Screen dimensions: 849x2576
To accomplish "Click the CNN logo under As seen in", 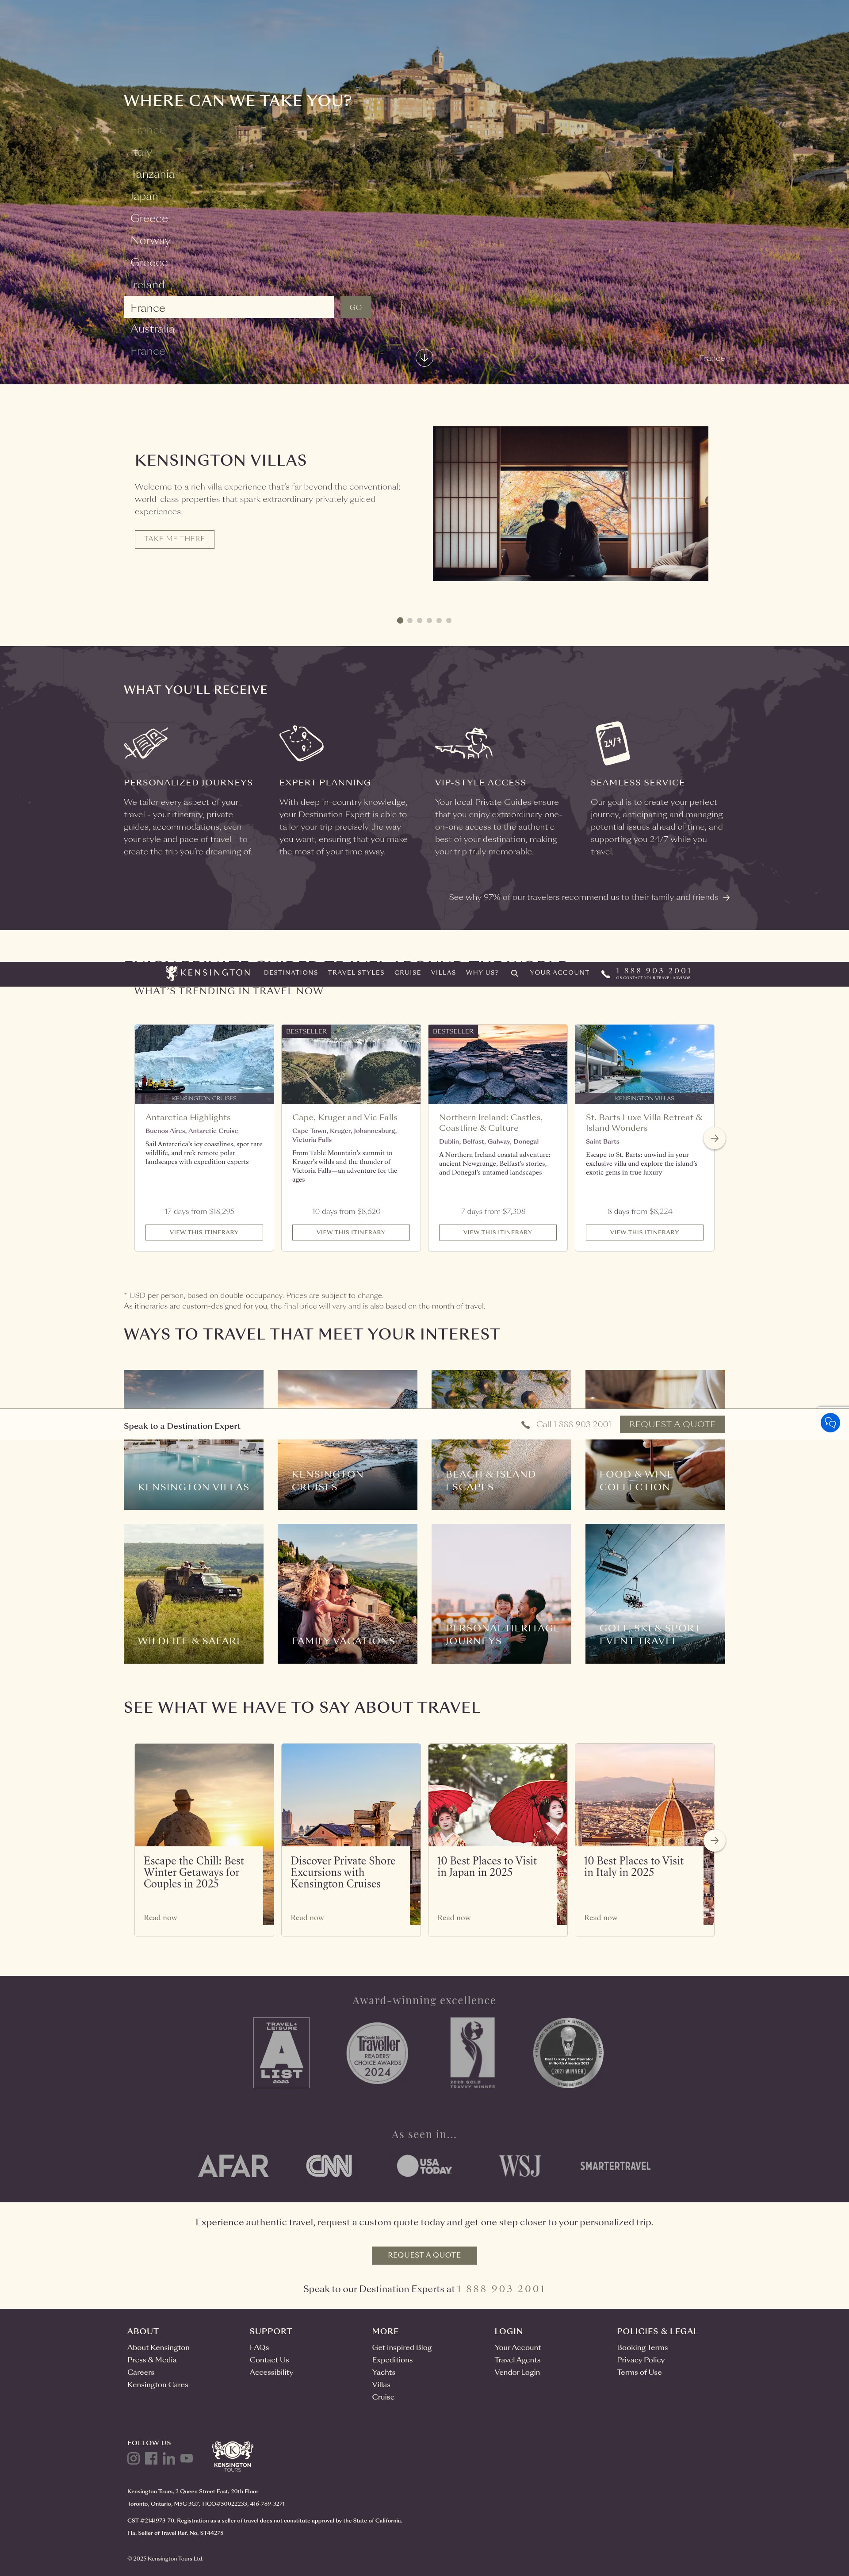I will click(329, 2165).
